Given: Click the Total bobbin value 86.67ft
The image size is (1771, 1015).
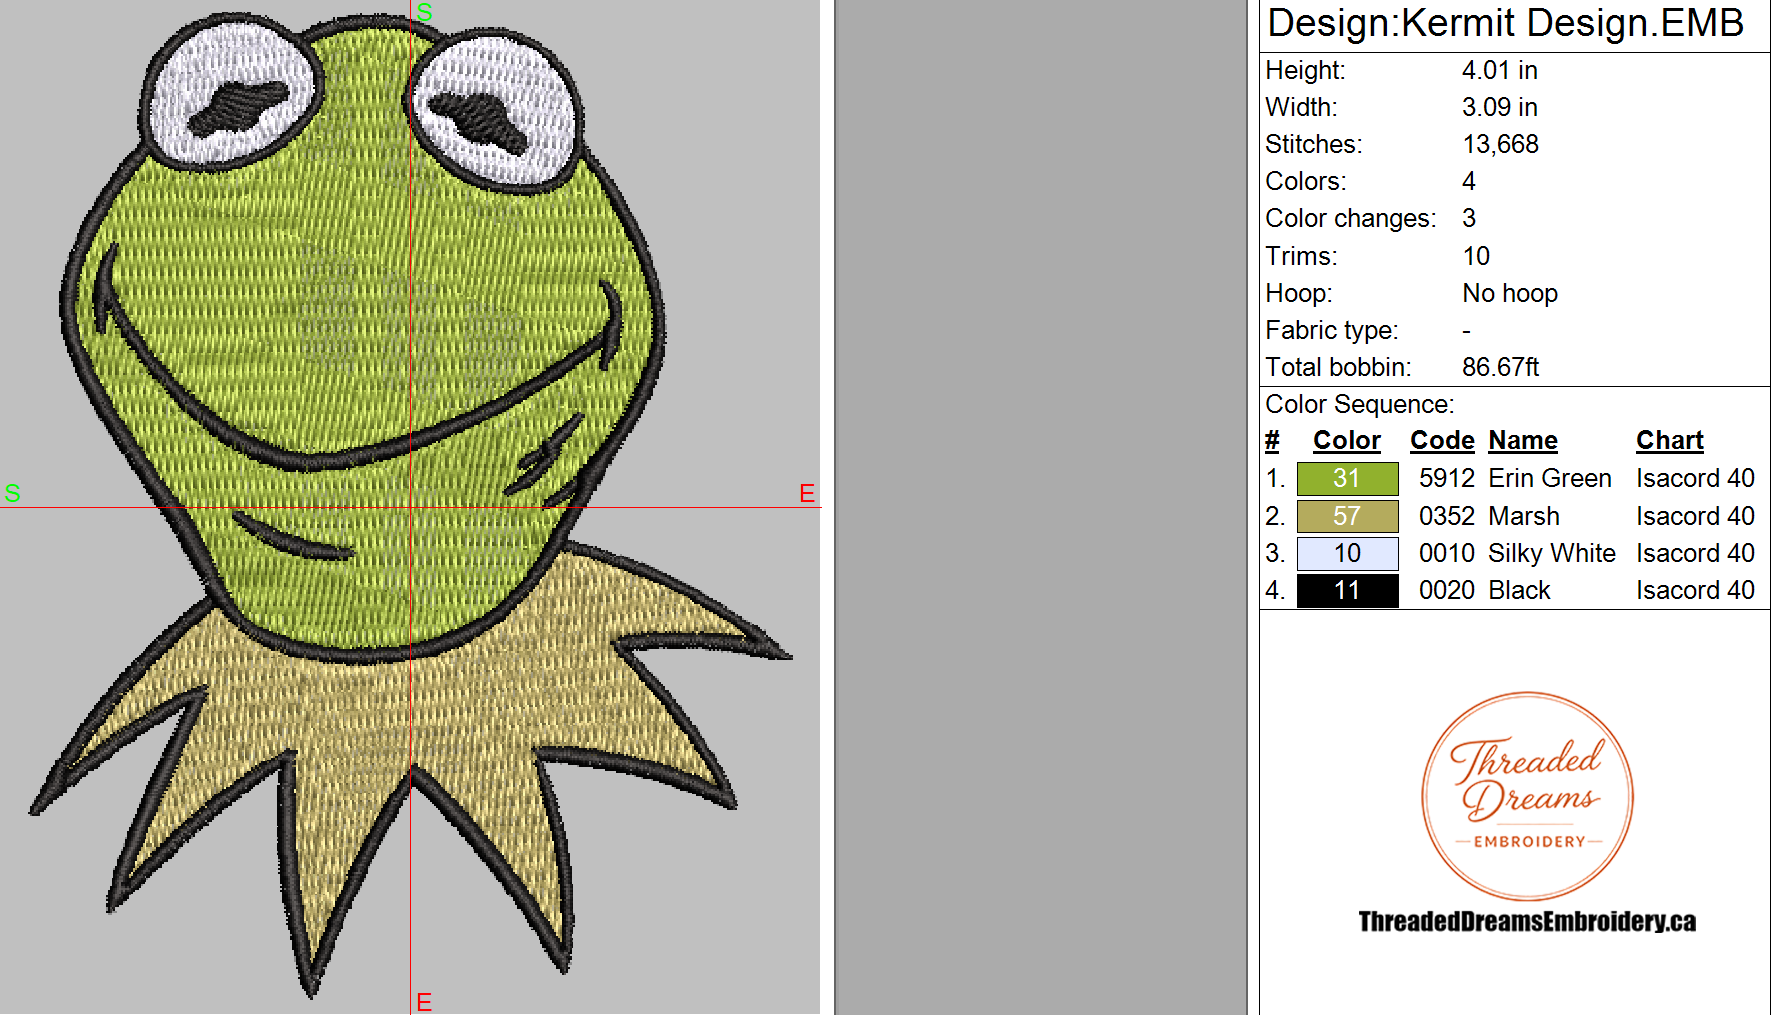Looking at the screenshot, I should (1500, 367).
